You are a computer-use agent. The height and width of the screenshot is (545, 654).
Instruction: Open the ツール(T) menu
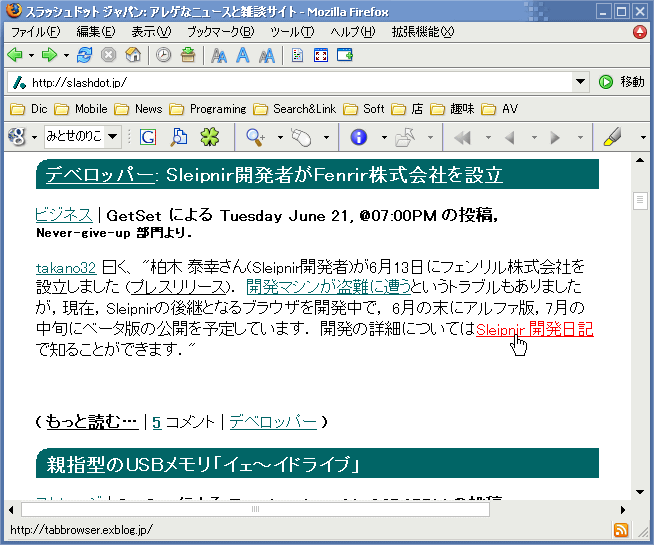tap(292, 32)
